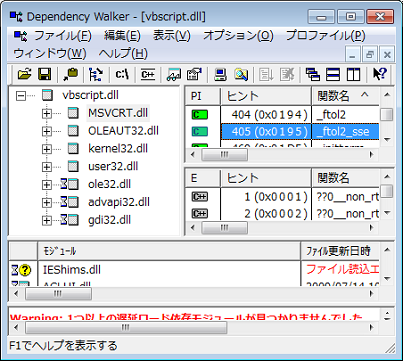Viewport: 403px width, 361px height.
Task: Expand the OLEAUT32.dll tree node
Action: (x=47, y=131)
